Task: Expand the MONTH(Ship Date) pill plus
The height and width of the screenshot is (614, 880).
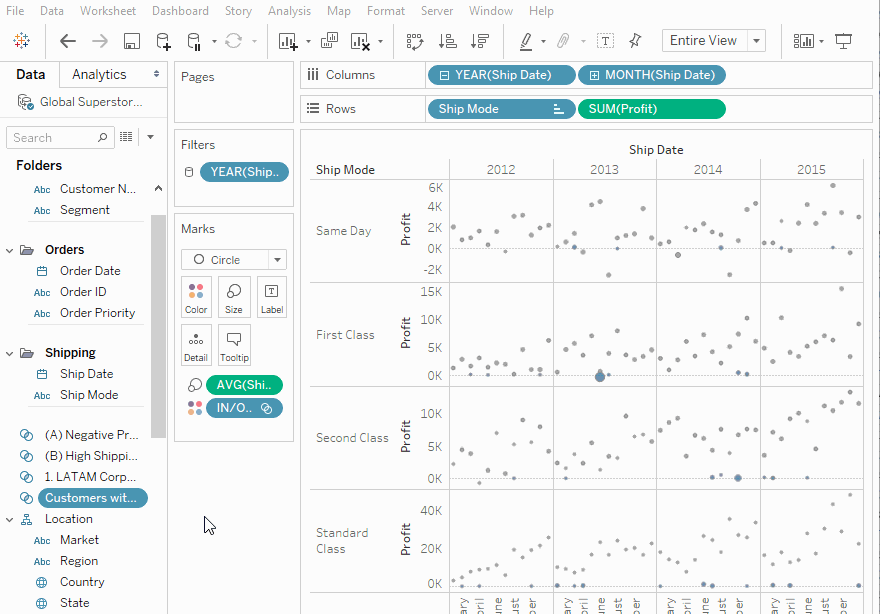Action: tap(594, 75)
